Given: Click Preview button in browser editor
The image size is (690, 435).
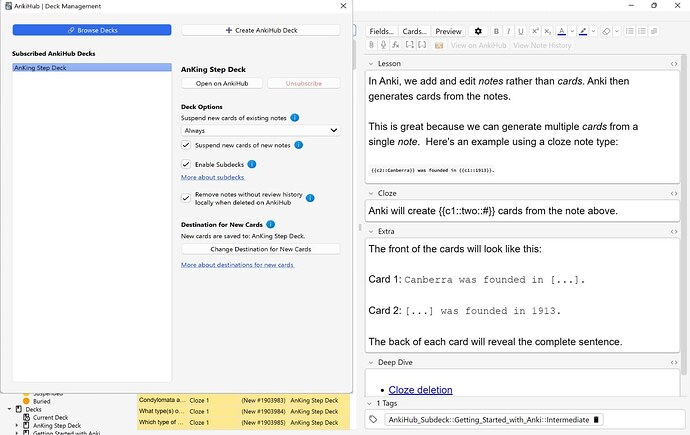Looking at the screenshot, I should pos(448,31).
